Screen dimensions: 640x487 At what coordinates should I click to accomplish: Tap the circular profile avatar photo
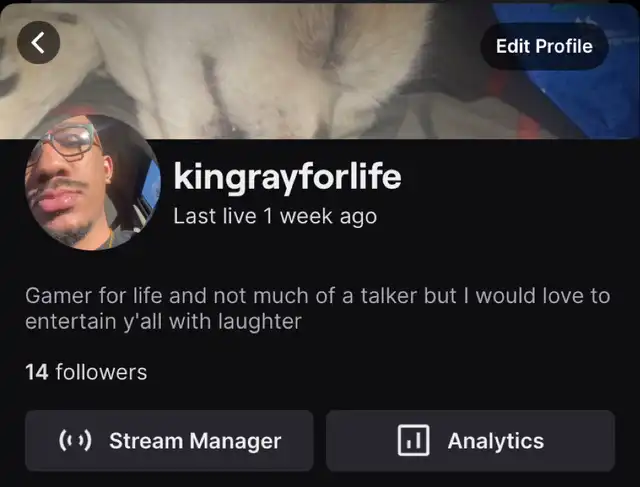pyautogui.click(x=93, y=182)
